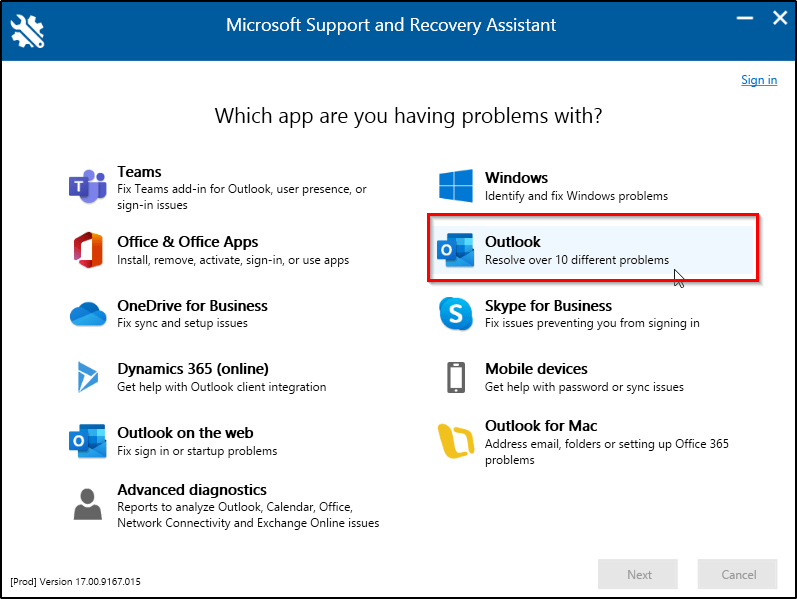Select Dynamics 365 (online) heading
The height and width of the screenshot is (599, 797).
point(193,369)
